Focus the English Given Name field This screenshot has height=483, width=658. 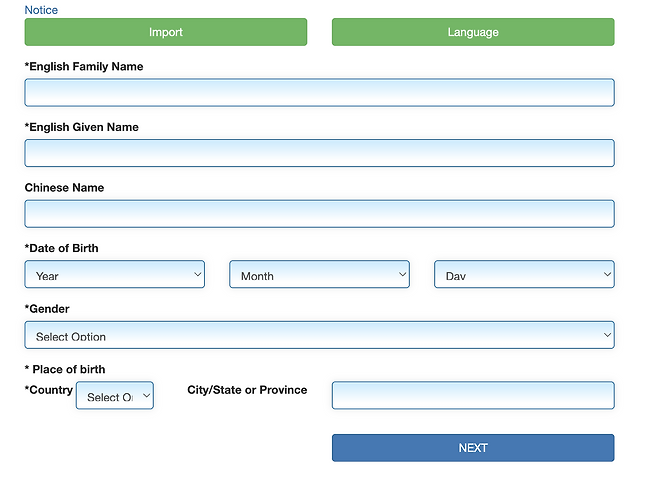point(319,153)
